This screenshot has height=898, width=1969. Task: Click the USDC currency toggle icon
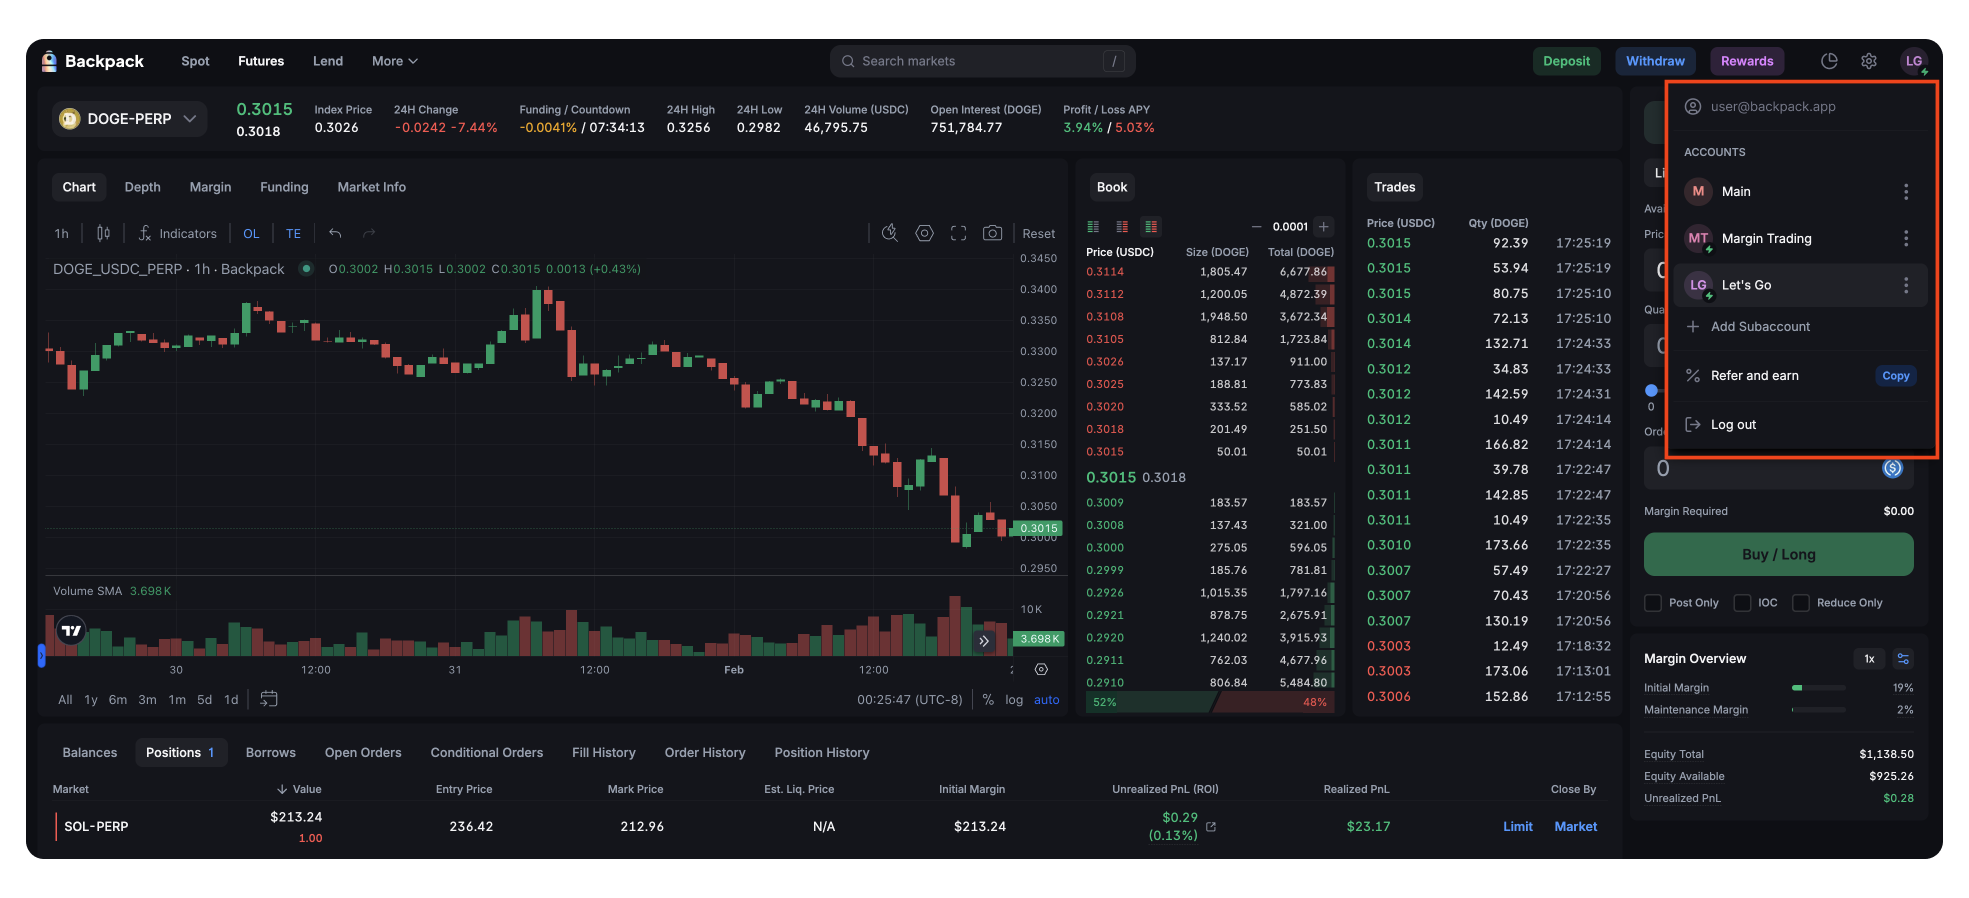pos(1892,468)
